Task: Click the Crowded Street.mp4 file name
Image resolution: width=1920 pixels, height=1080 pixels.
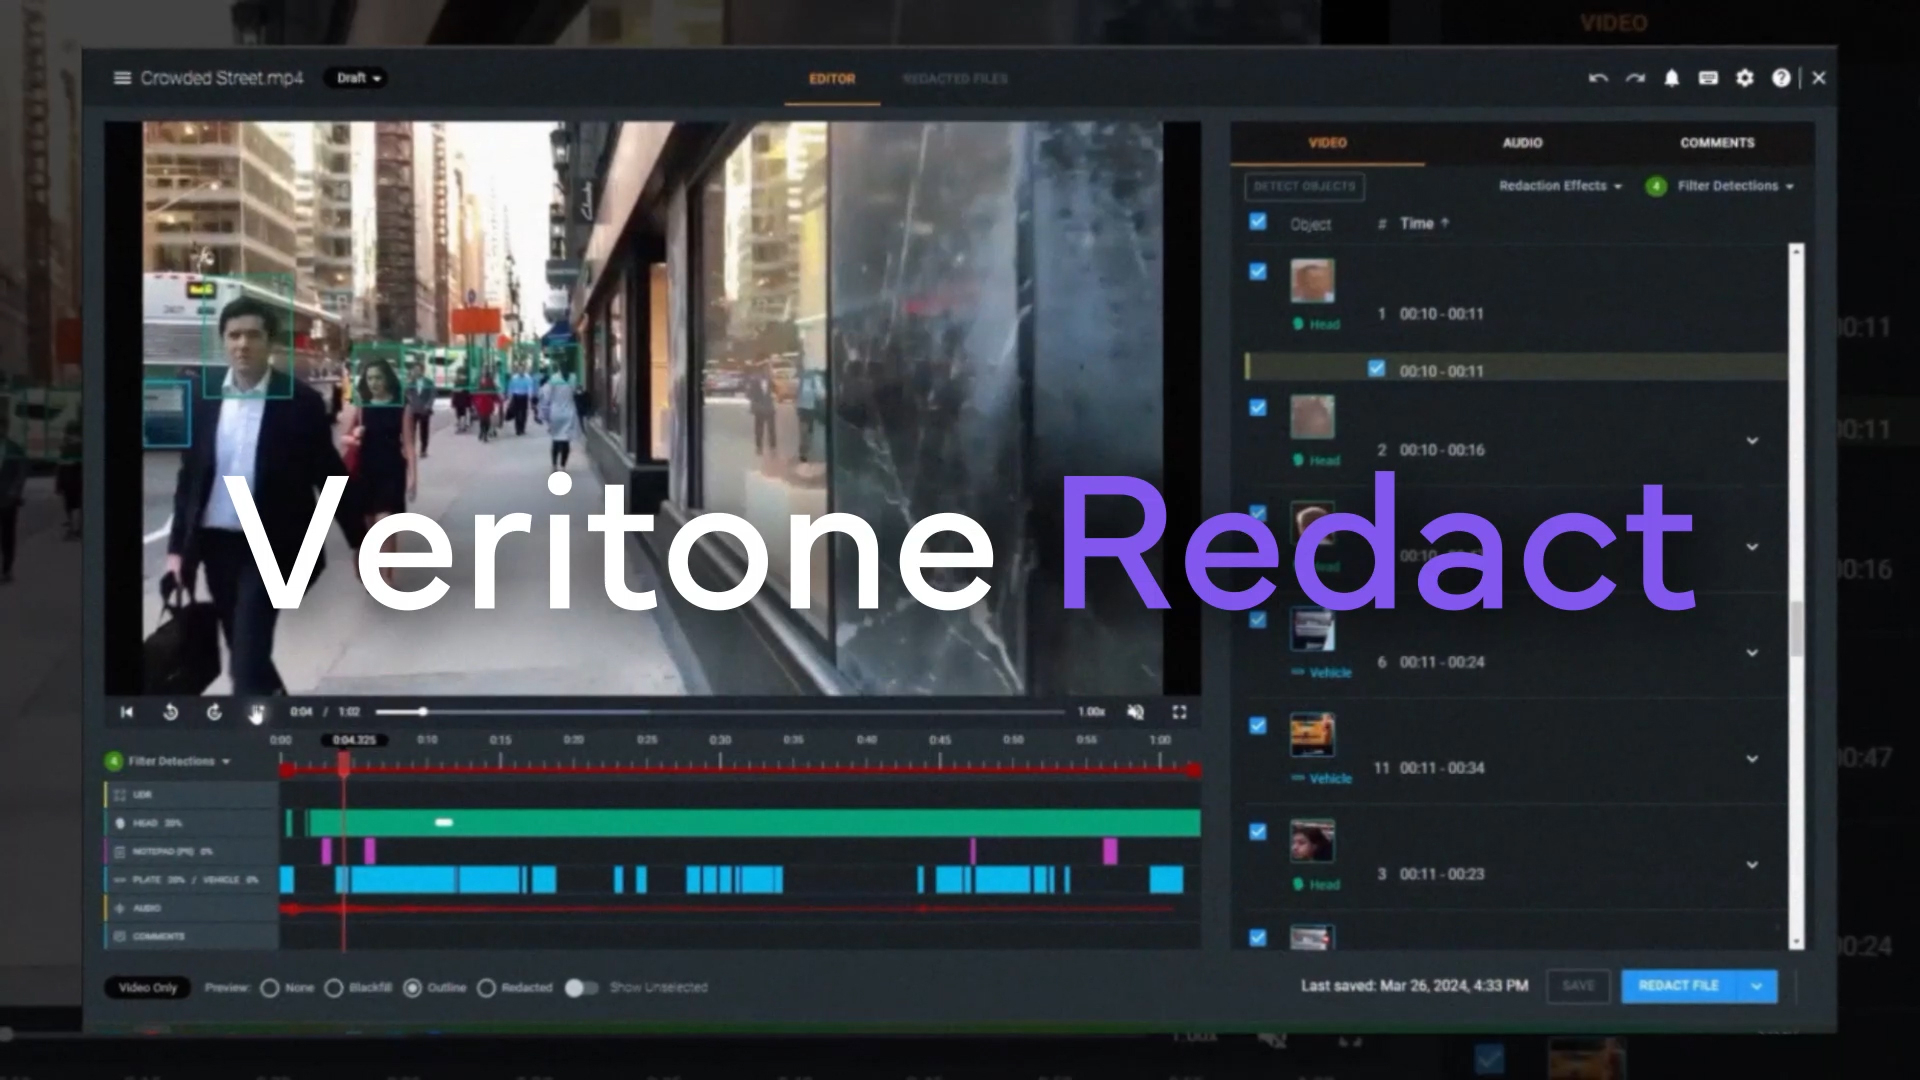Action: tap(222, 78)
